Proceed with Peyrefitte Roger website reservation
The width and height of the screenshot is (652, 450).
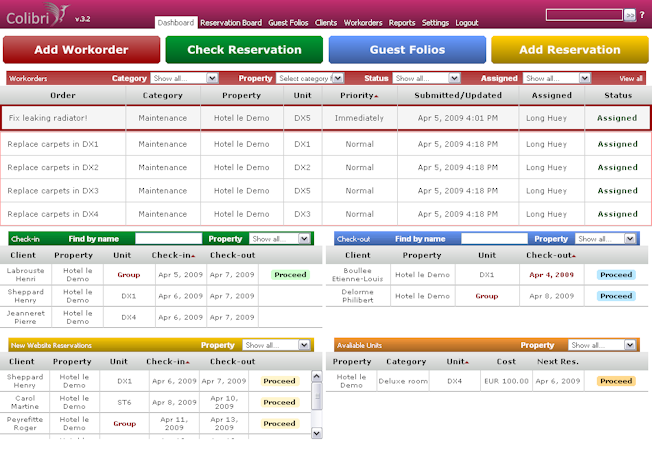pyautogui.click(x=279, y=423)
